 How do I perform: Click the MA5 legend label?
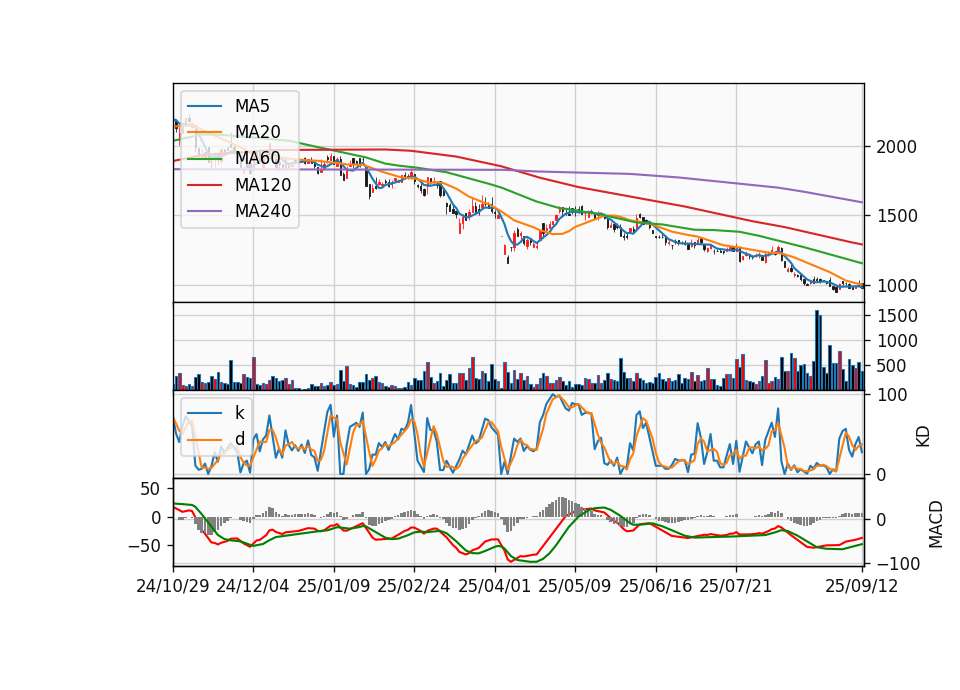coord(252,106)
